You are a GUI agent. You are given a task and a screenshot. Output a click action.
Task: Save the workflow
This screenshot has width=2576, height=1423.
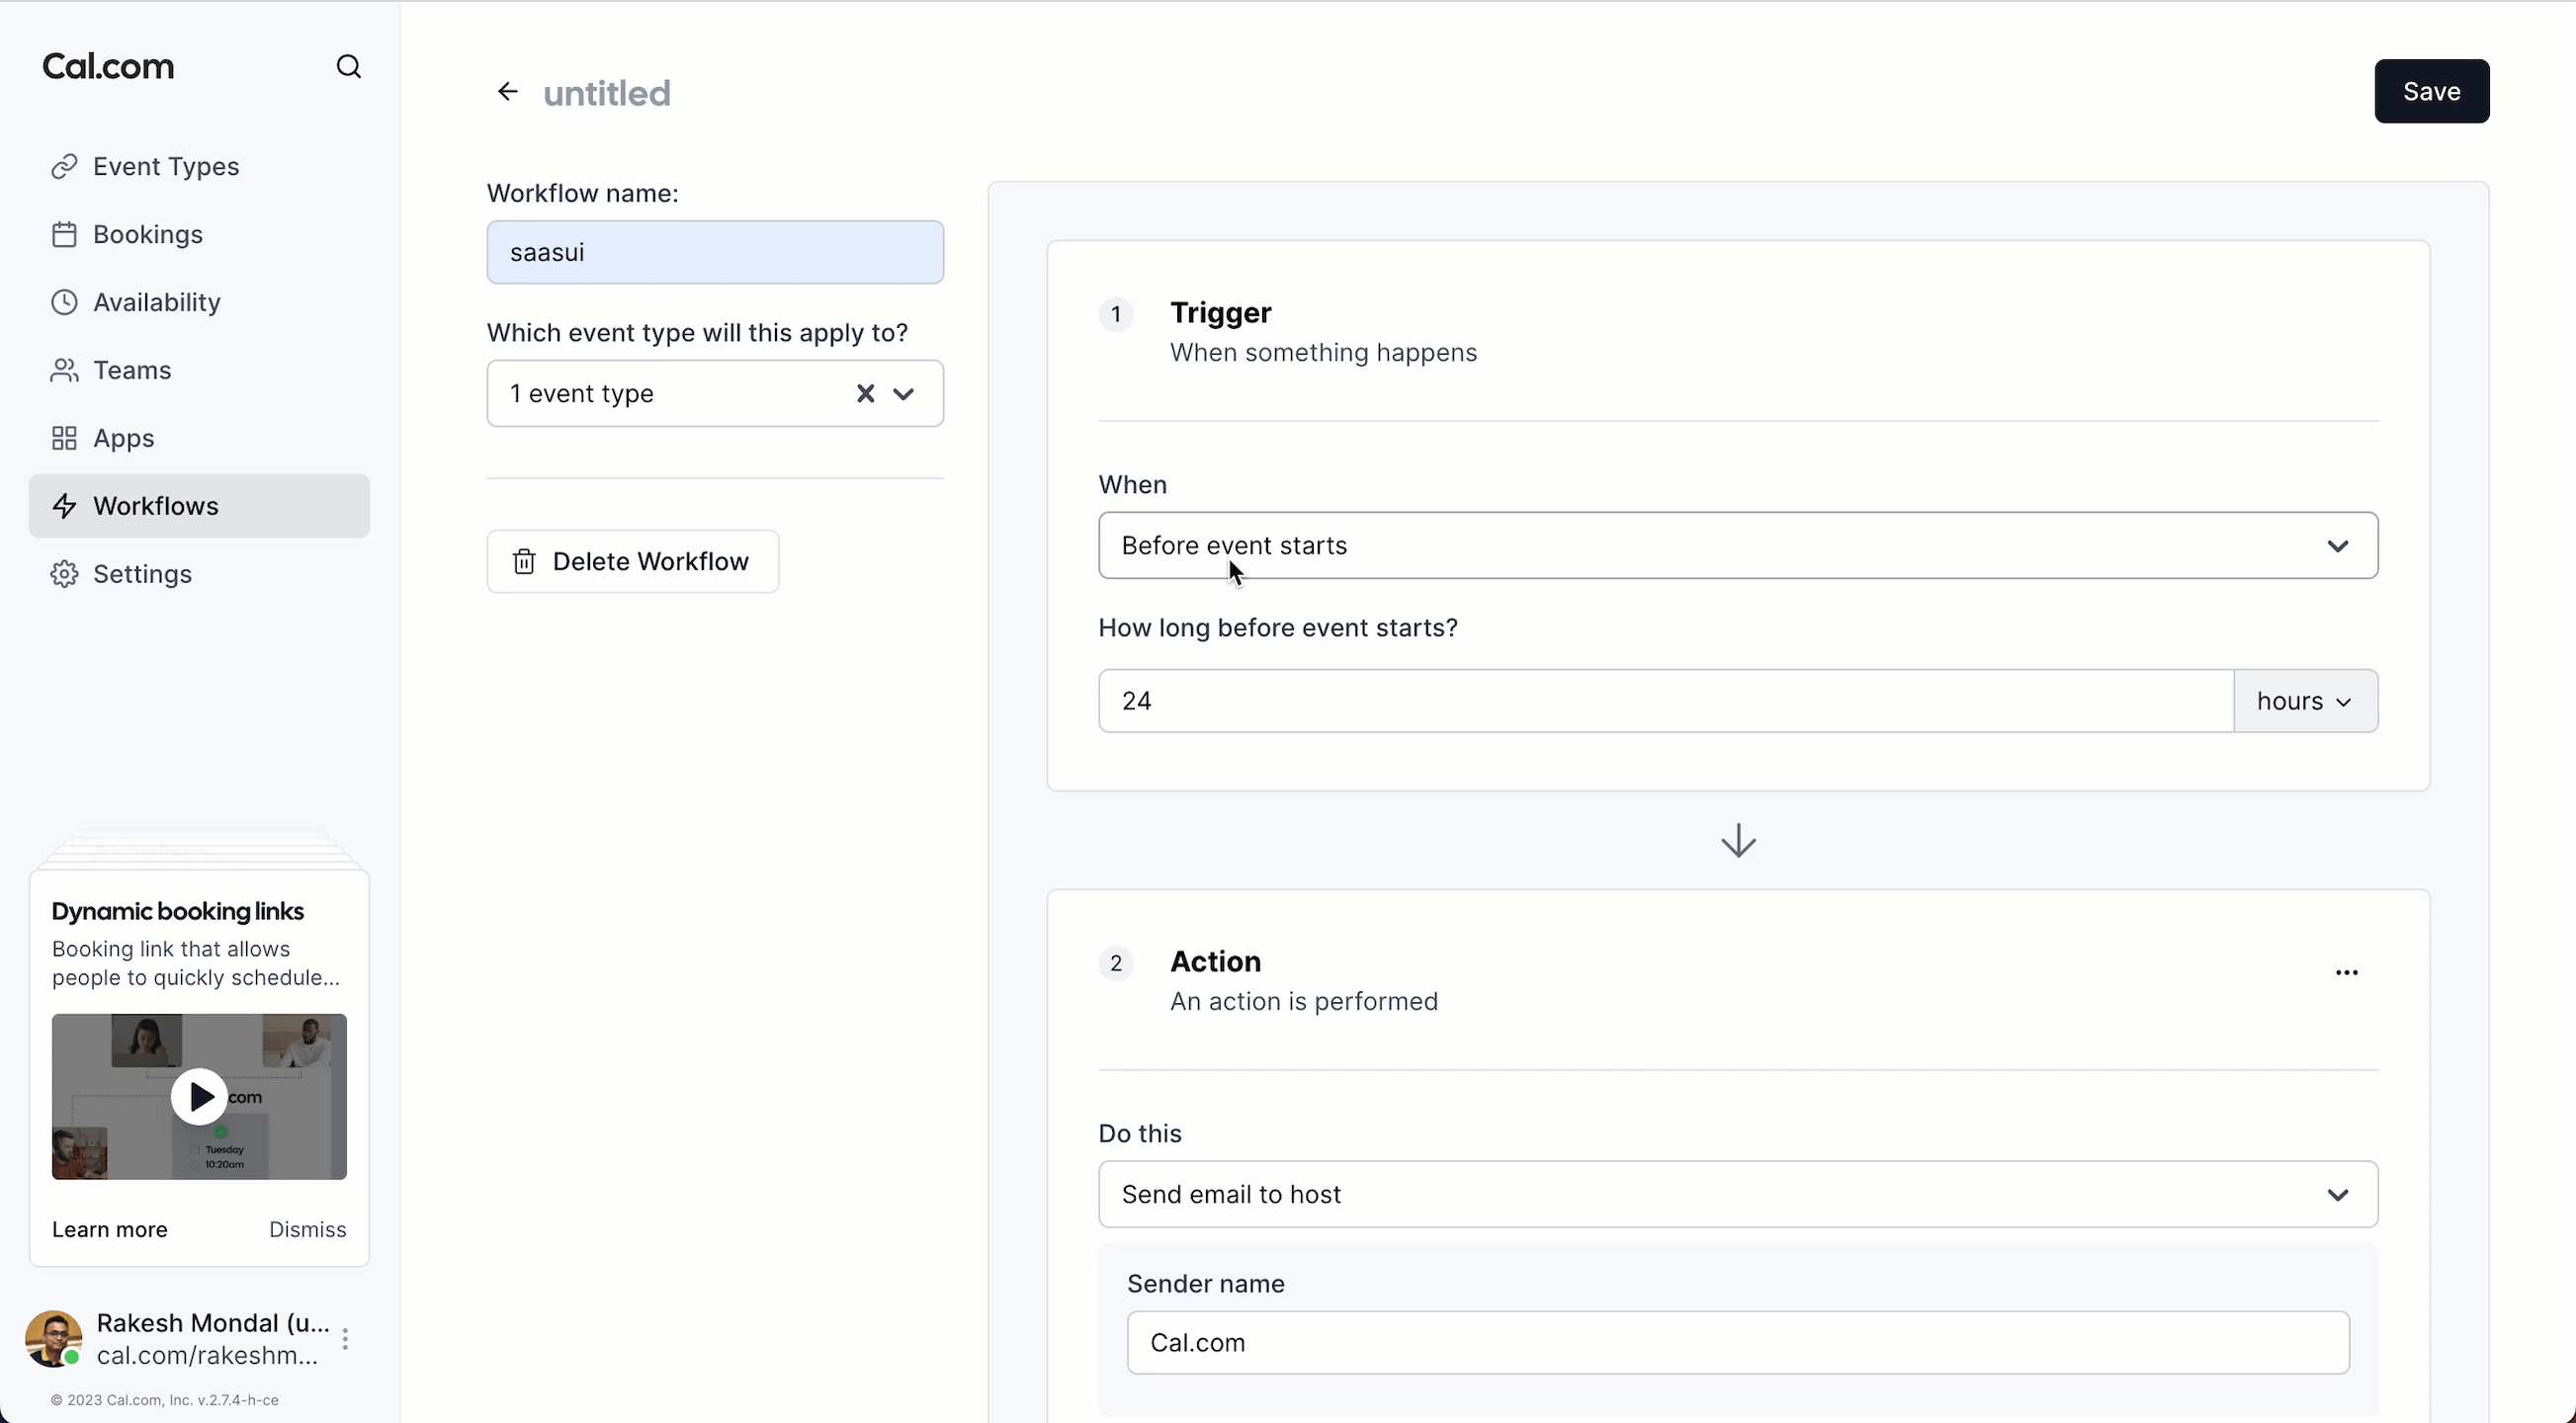2432,91
